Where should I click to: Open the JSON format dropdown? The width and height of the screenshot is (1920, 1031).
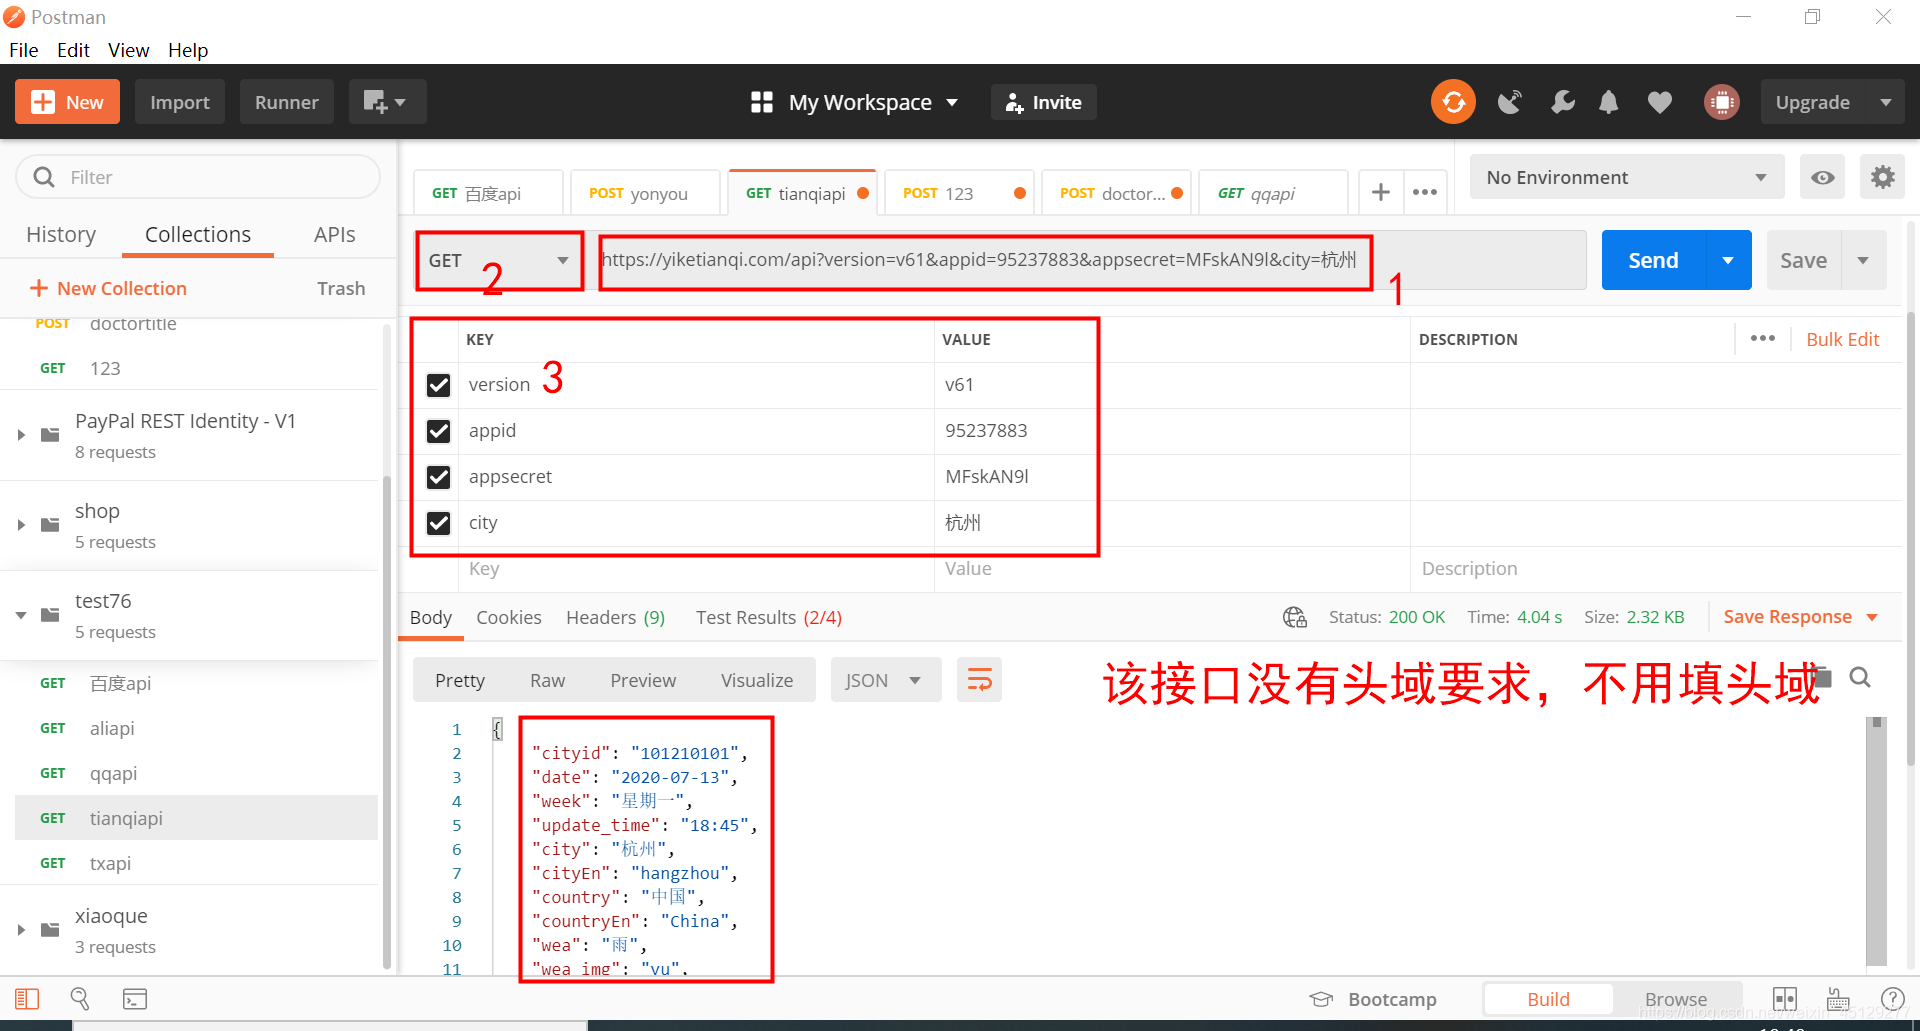pyautogui.click(x=885, y=680)
